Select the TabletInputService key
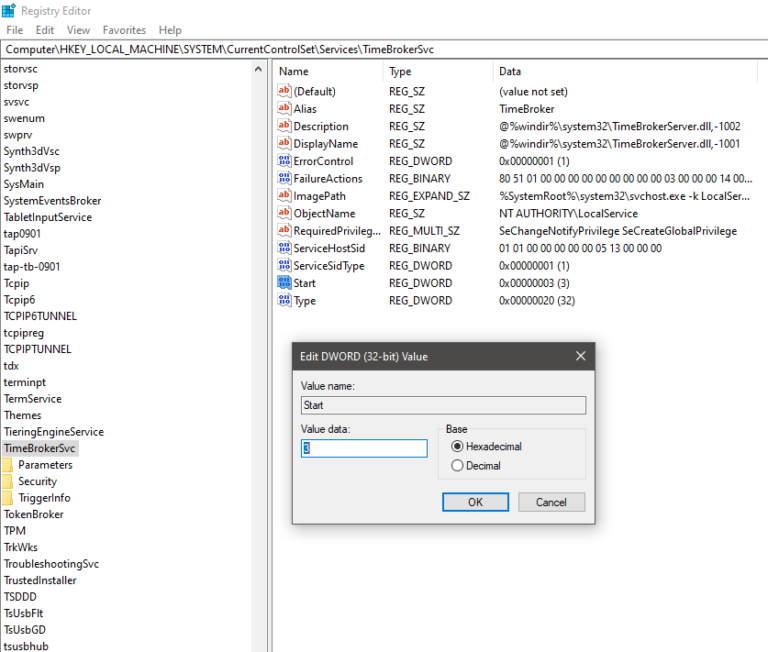This screenshot has width=768, height=652. click(x=48, y=217)
